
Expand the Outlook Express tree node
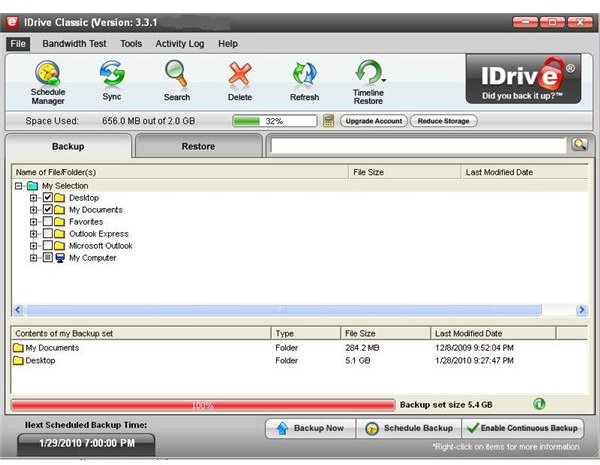pos(34,234)
